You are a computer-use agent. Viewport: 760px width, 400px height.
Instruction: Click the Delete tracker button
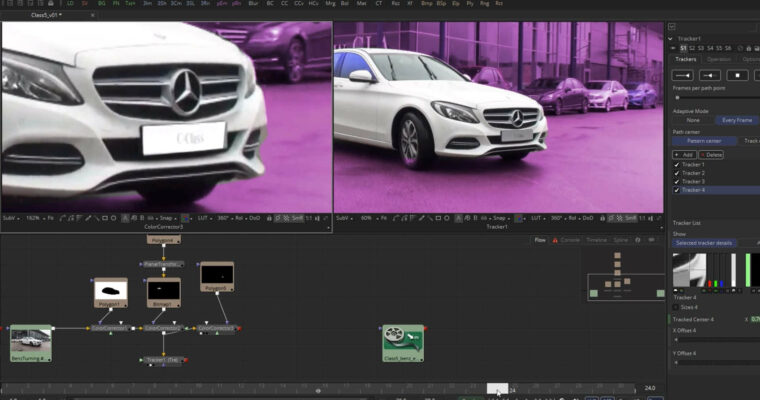[x=713, y=155]
